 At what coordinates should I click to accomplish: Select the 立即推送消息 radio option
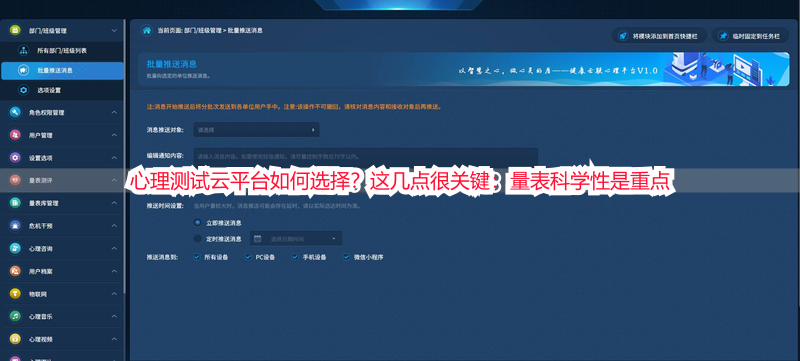point(197,222)
